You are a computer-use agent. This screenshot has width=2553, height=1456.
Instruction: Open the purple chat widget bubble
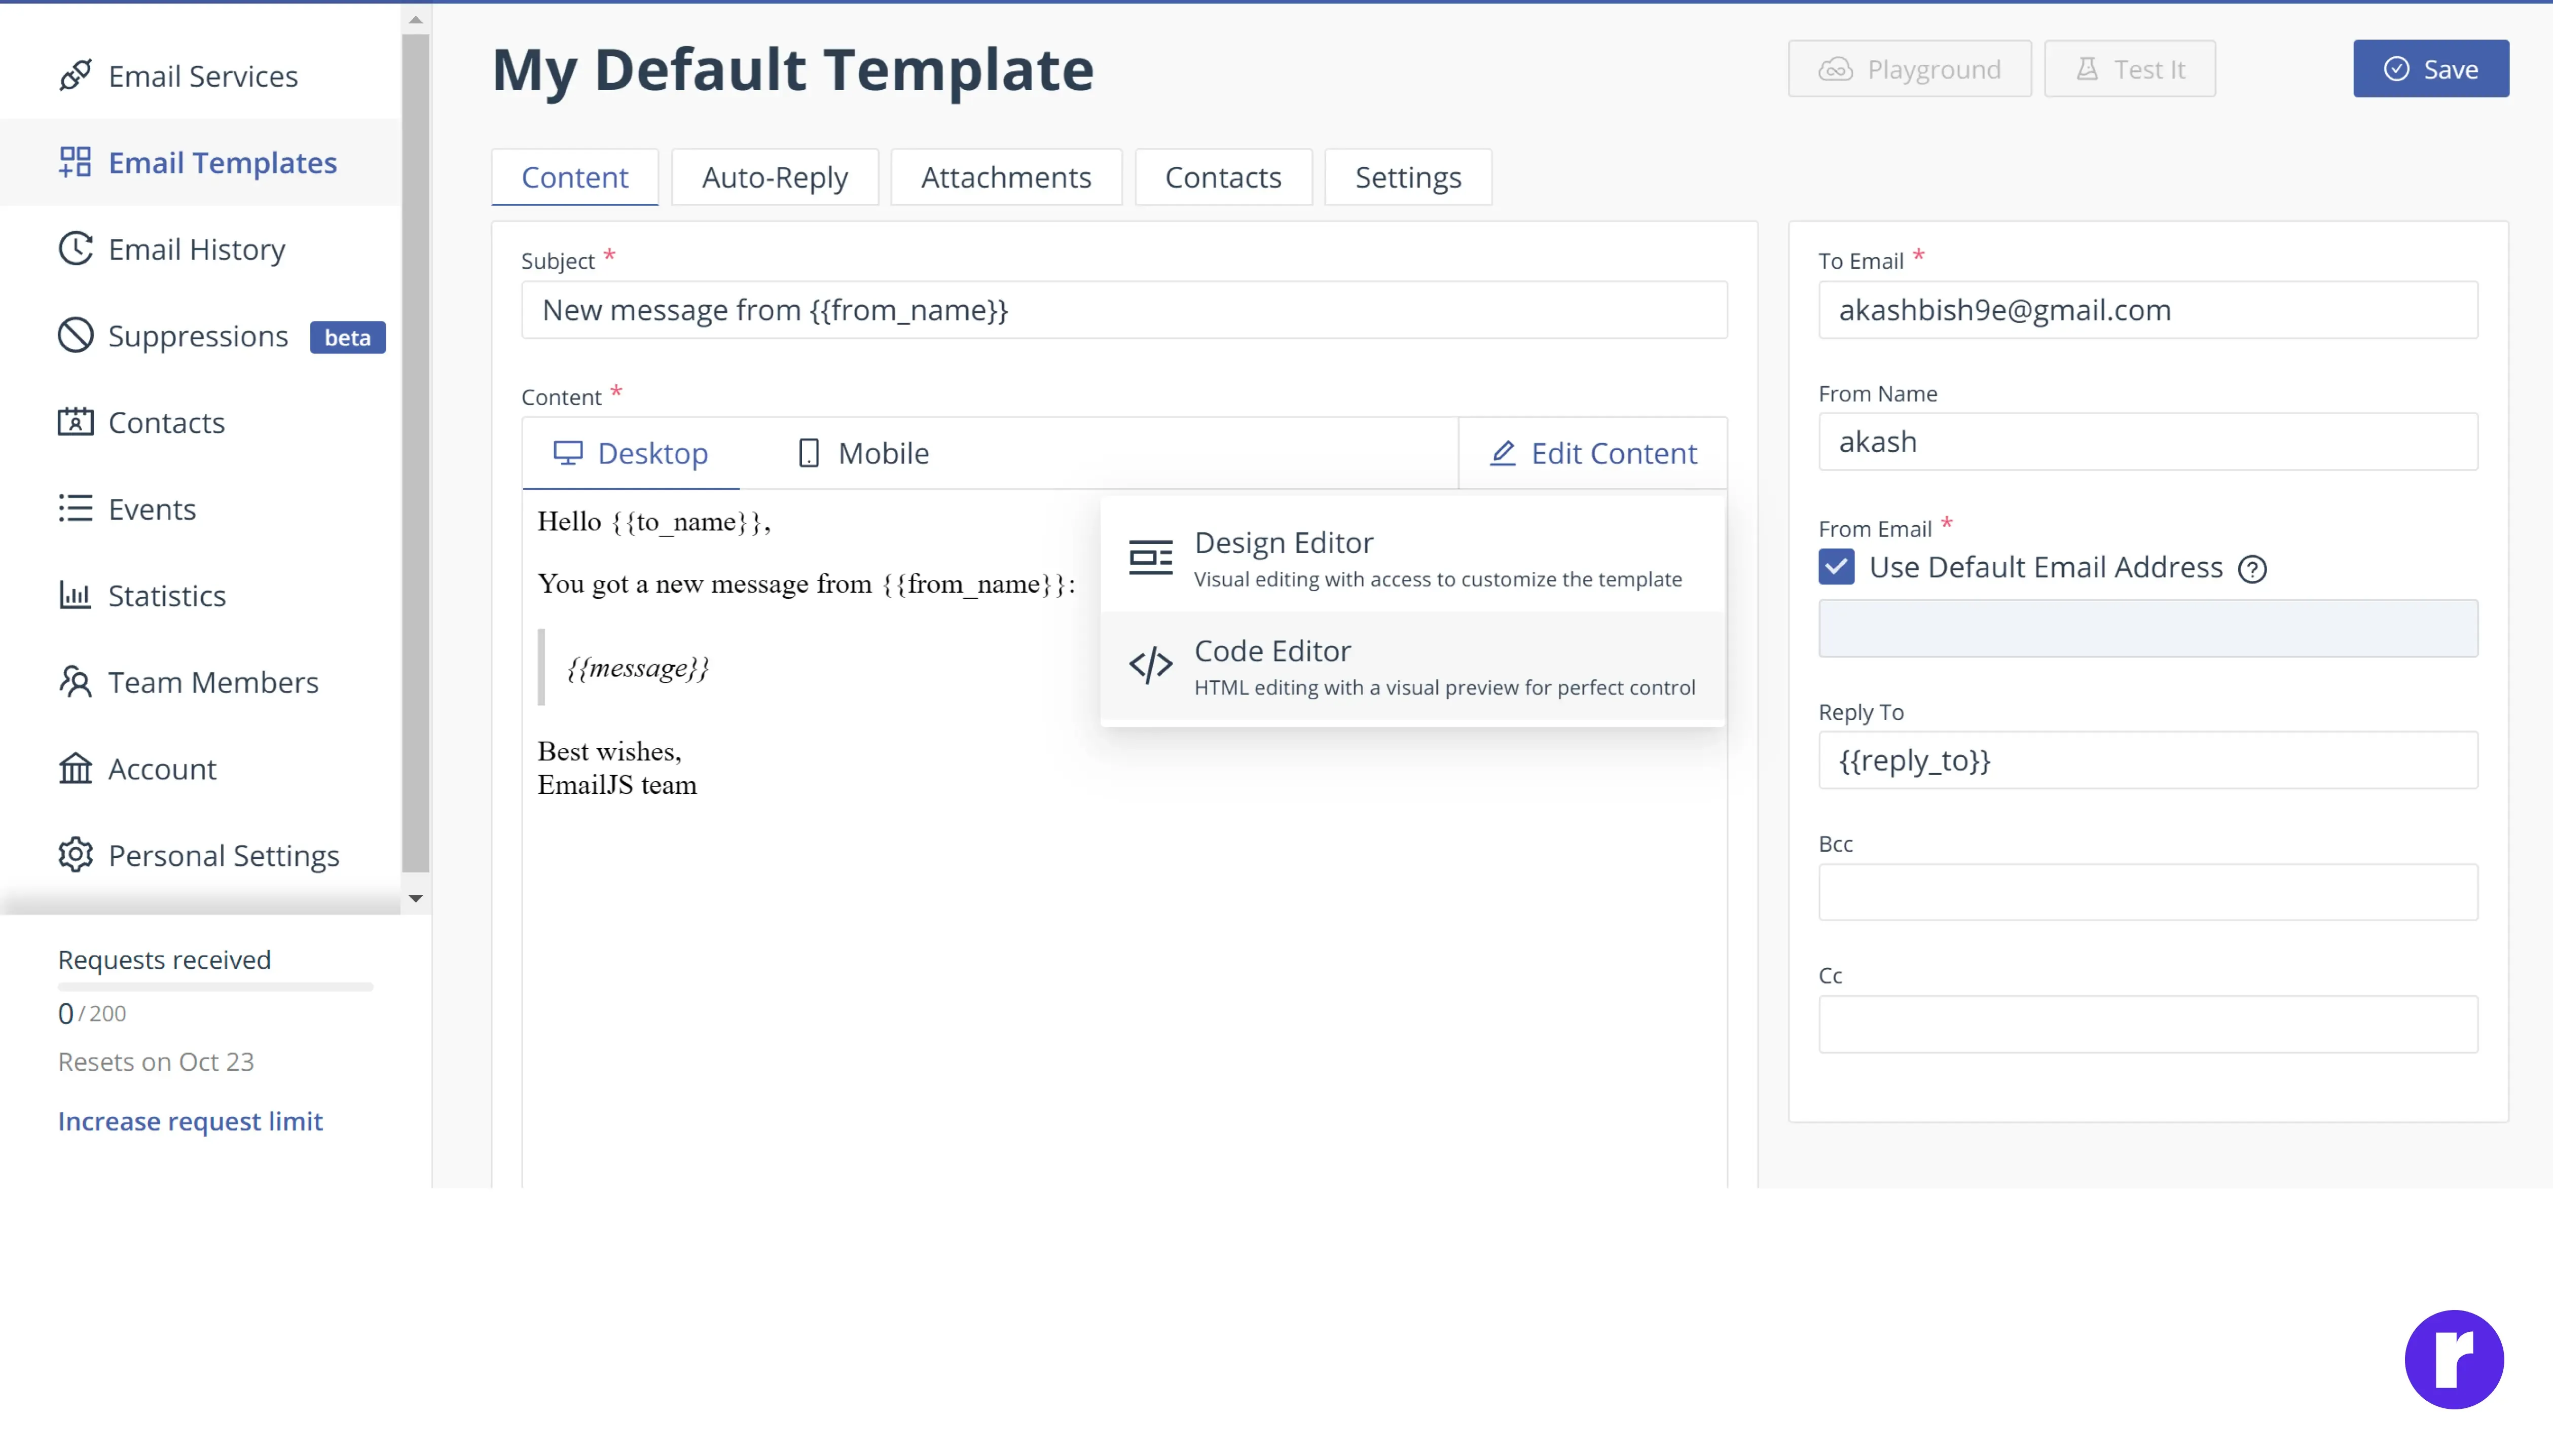2454,1360
